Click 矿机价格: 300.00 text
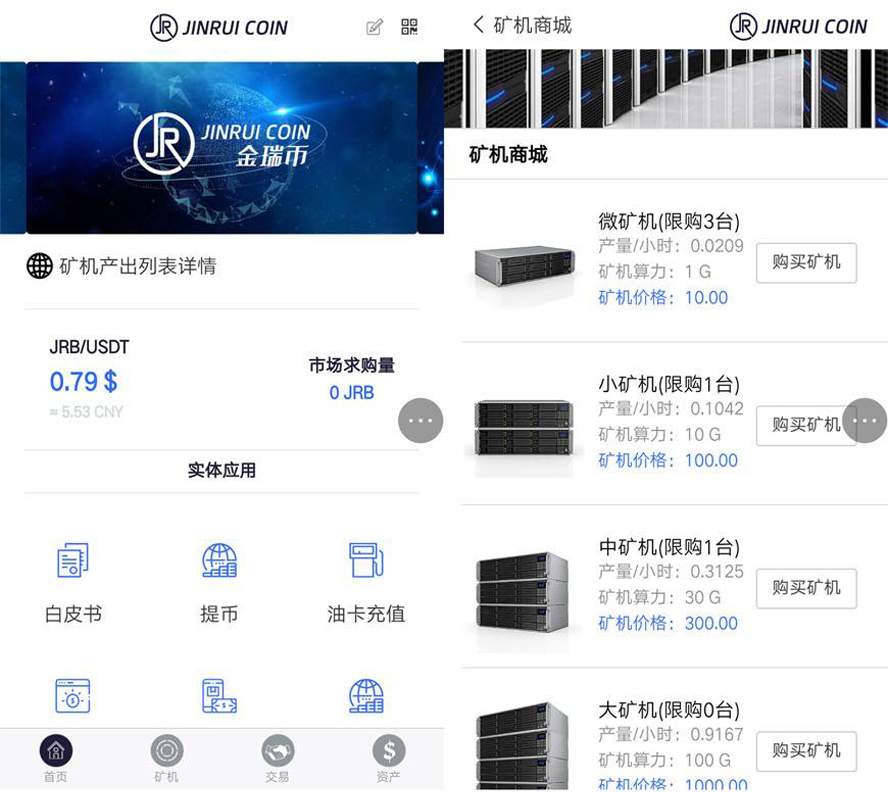Viewport: 888px width, 792px height. pyautogui.click(x=668, y=623)
